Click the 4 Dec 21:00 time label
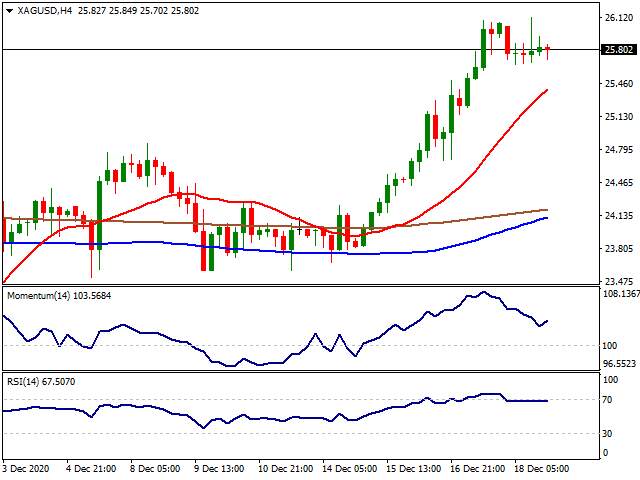The height and width of the screenshot is (480, 640). click(x=91, y=469)
